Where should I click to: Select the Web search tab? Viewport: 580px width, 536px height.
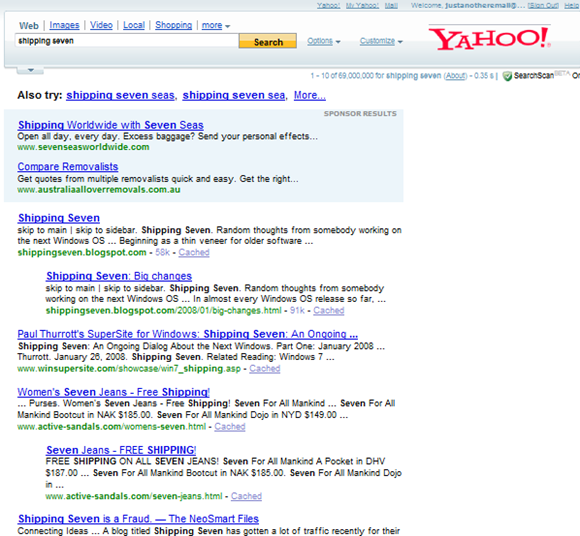pyautogui.click(x=29, y=26)
